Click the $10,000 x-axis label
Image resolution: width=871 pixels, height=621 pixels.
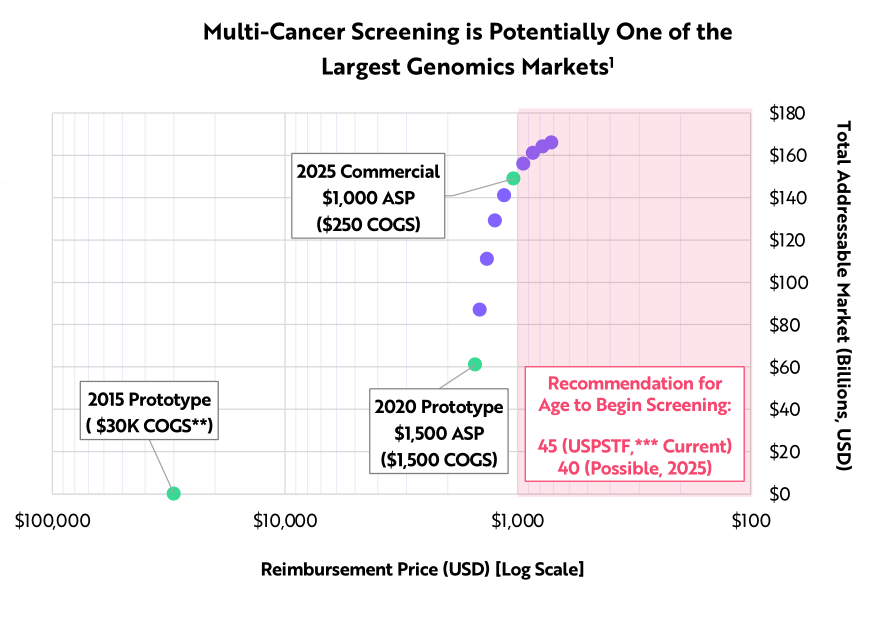point(285,521)
